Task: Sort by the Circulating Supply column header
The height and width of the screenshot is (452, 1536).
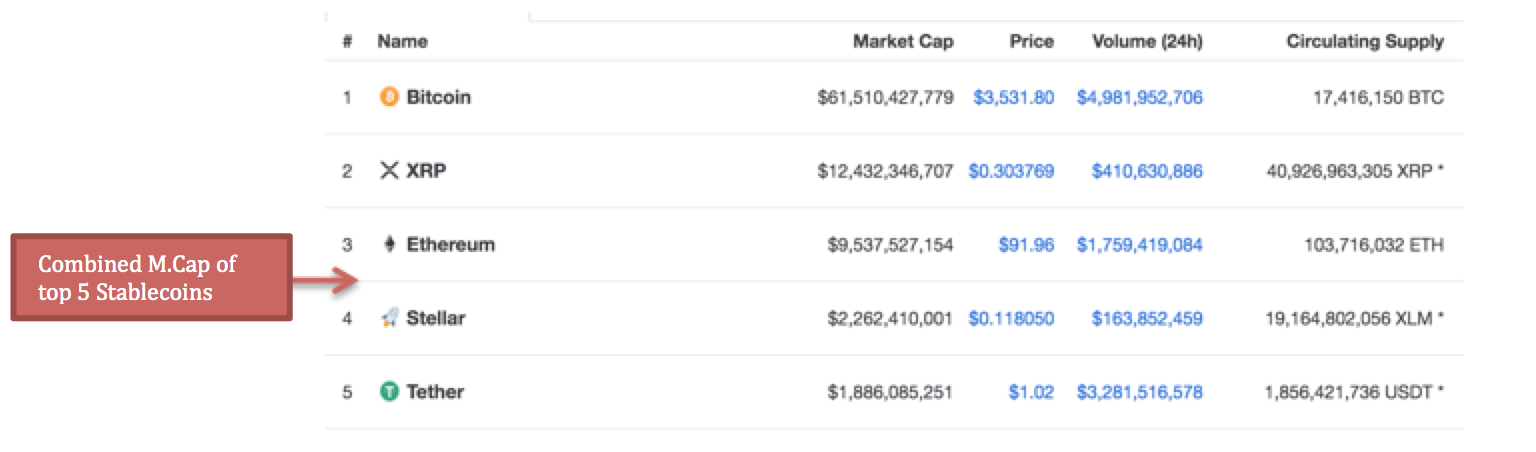Action: click(1365, 41)
